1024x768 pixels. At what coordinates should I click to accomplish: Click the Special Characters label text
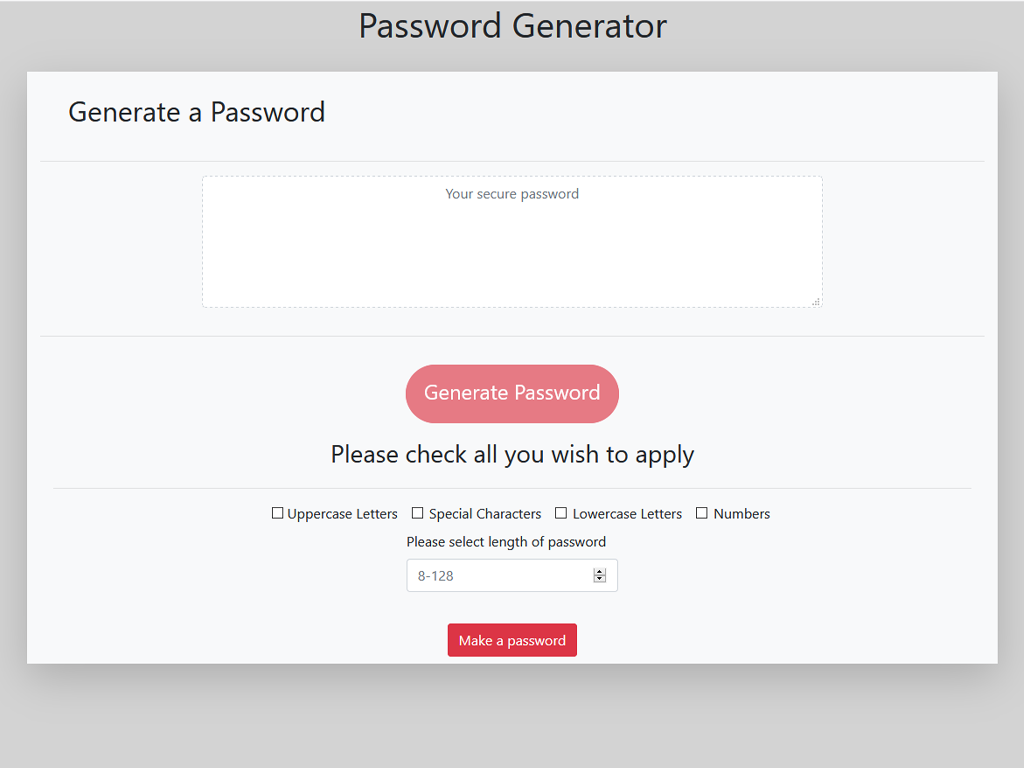(x=485, y=514)
